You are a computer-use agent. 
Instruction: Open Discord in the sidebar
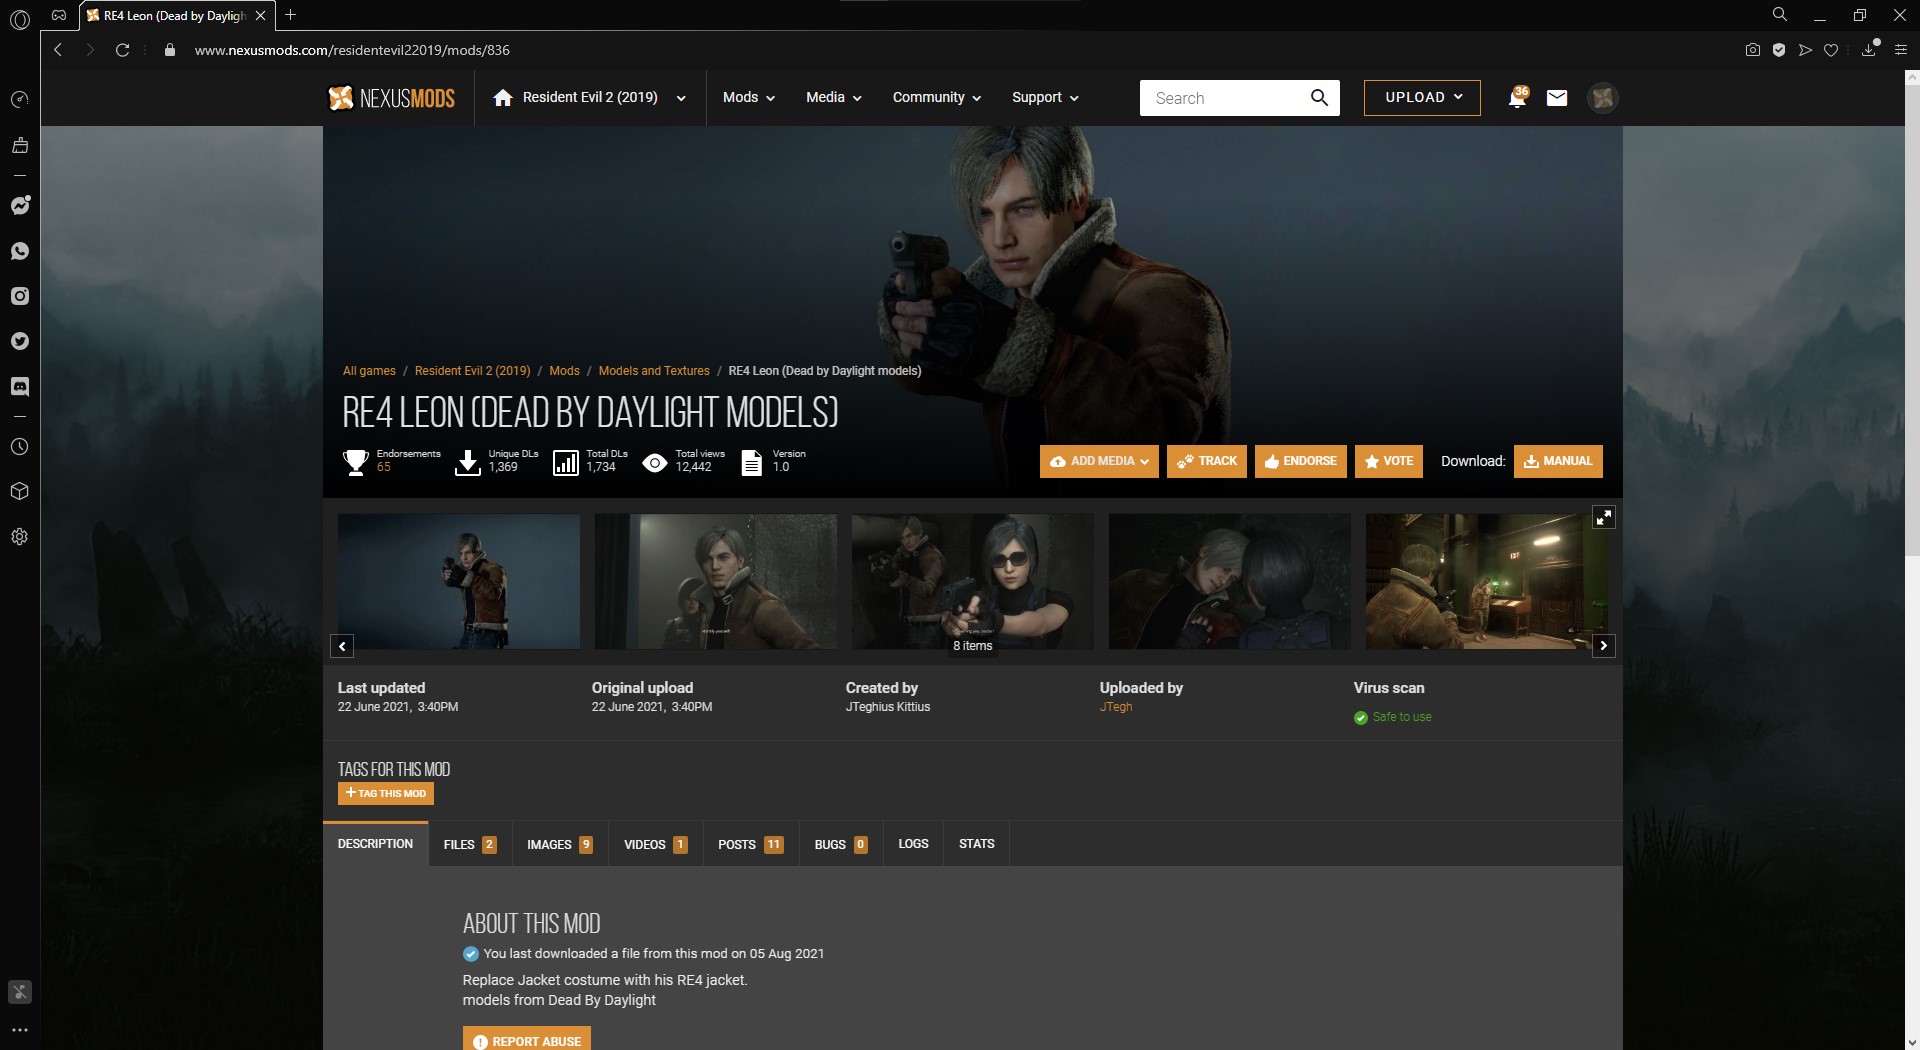coord(20,386)
